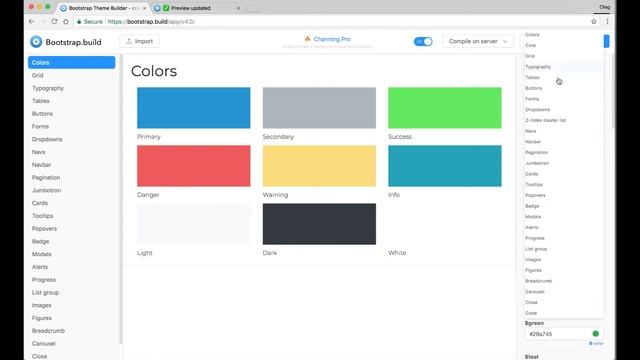Close the Preview updated tab

pyautogui.click(x=238, y=8)
